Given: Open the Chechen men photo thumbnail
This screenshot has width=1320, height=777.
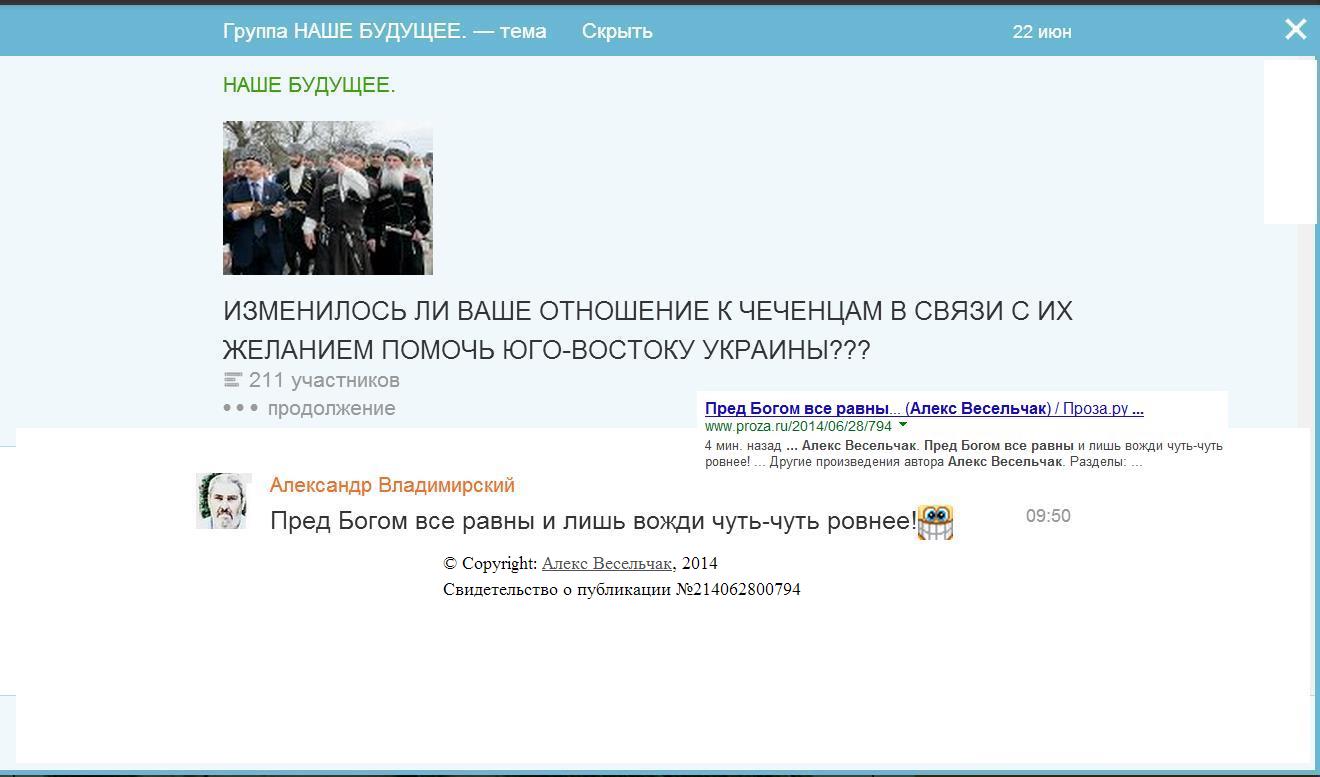Looking at the screenshot, I should tap(328, 198).
